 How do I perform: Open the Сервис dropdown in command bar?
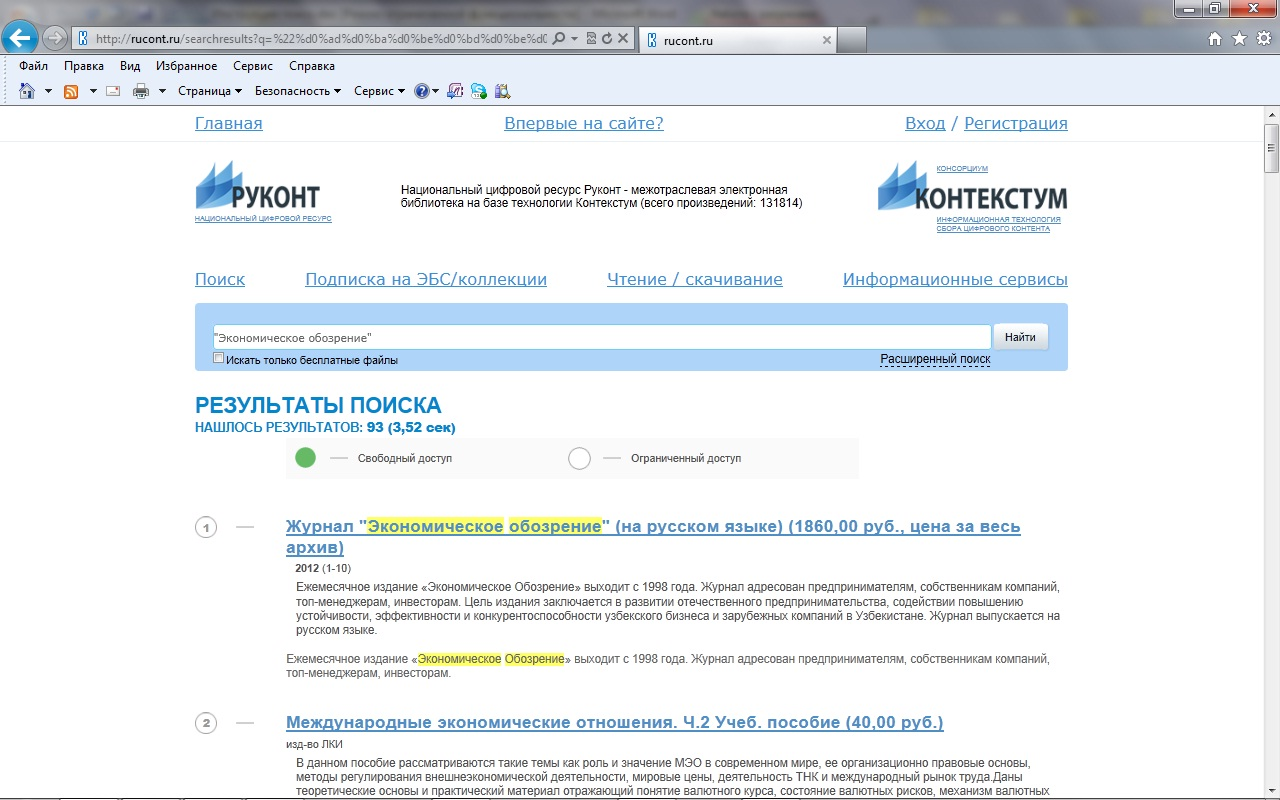click(379, 91)
